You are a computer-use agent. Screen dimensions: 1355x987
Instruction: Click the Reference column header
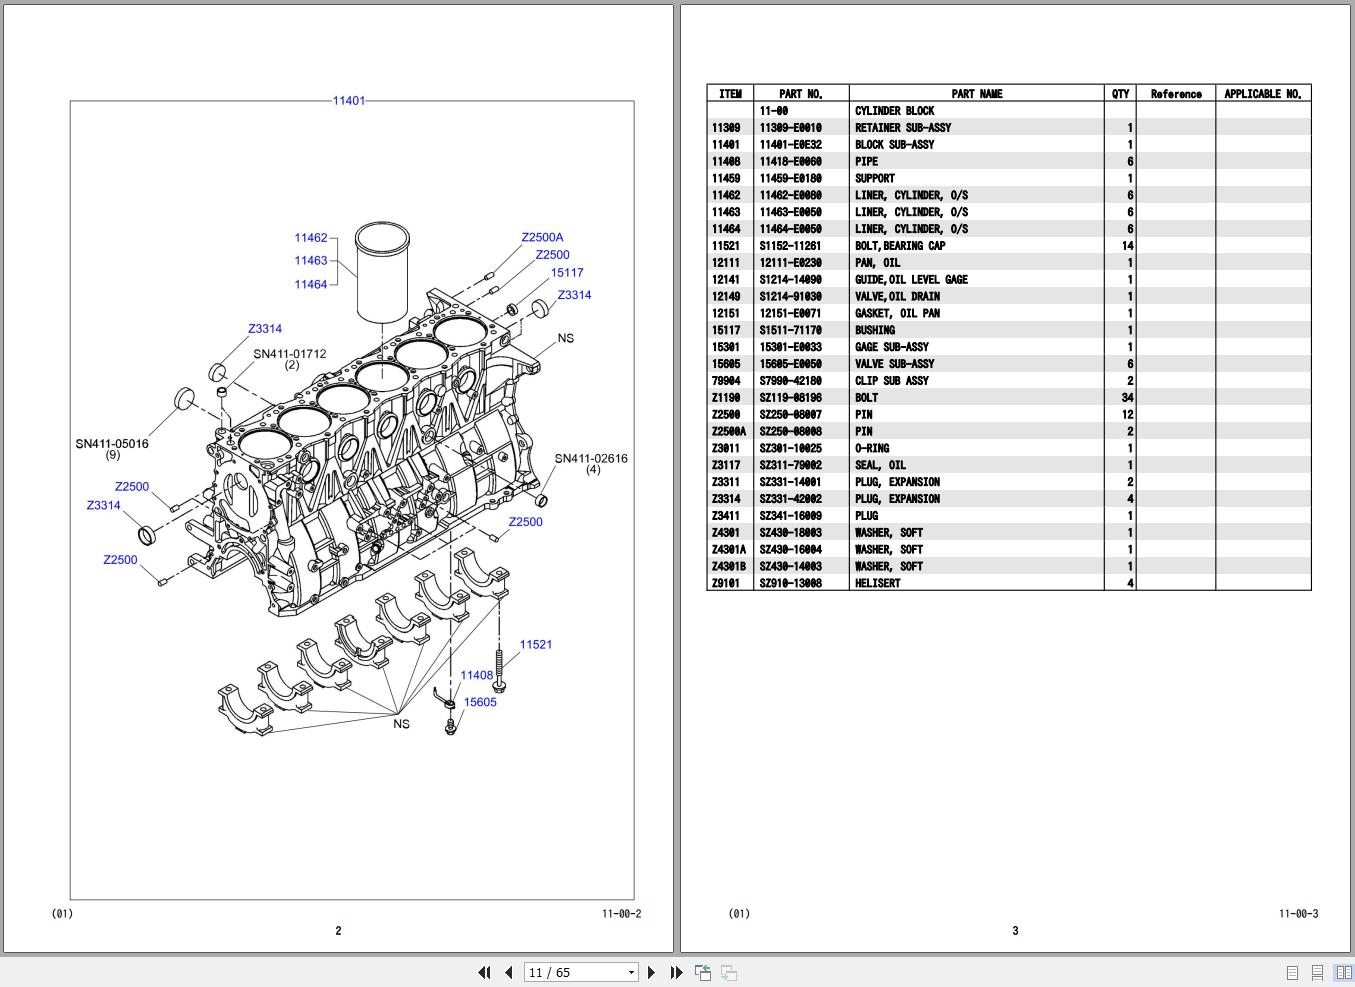pos(1176,94)
